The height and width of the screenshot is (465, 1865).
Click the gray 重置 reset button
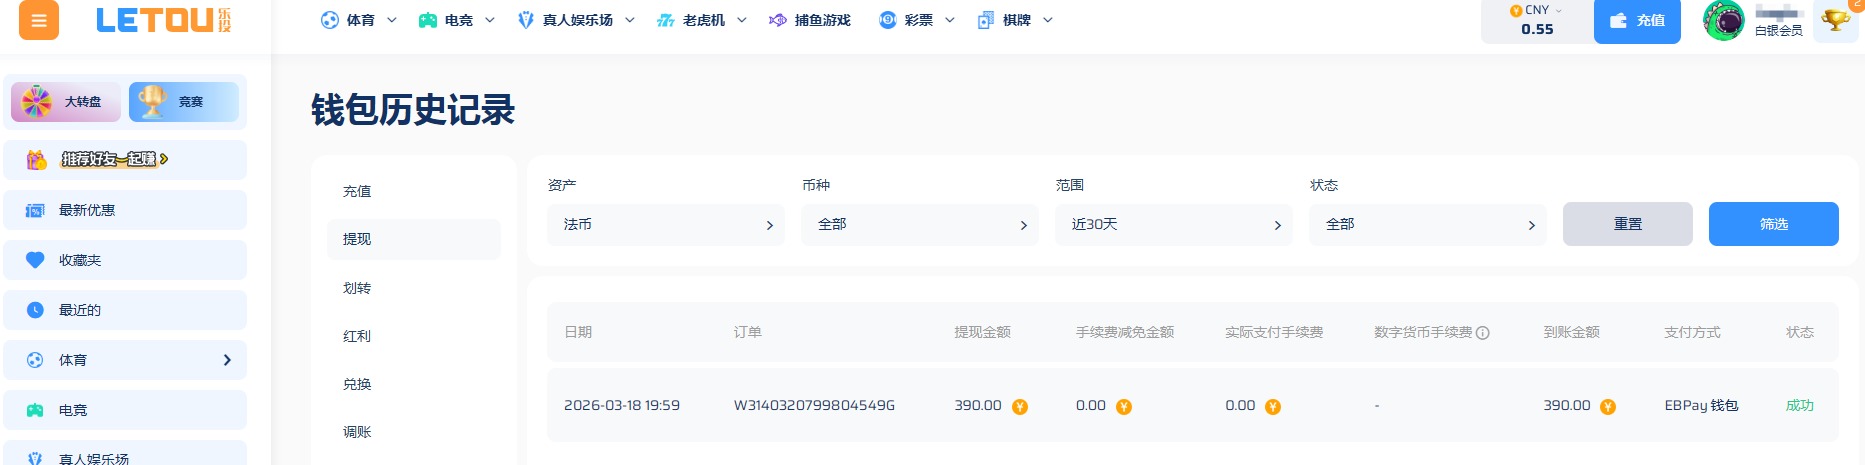click(1628, 224)
